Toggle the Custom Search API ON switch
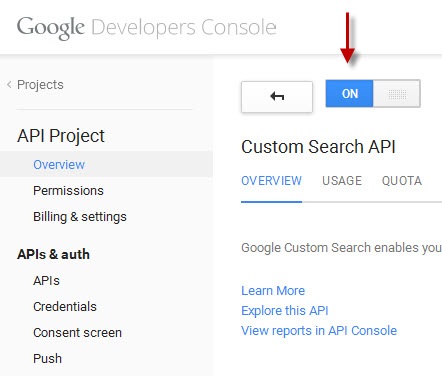442x376 pixels. click(373, 93)
